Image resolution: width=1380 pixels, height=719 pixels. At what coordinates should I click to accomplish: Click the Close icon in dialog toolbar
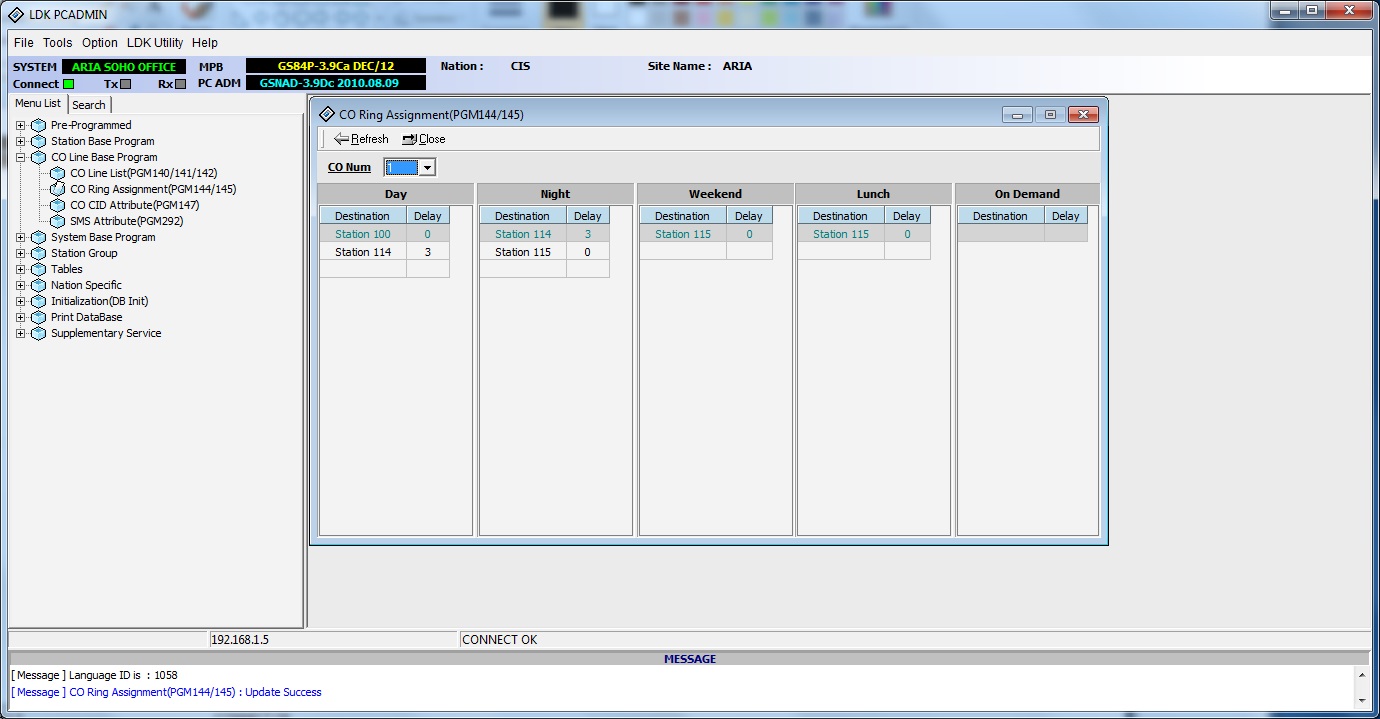pos(409,139)
